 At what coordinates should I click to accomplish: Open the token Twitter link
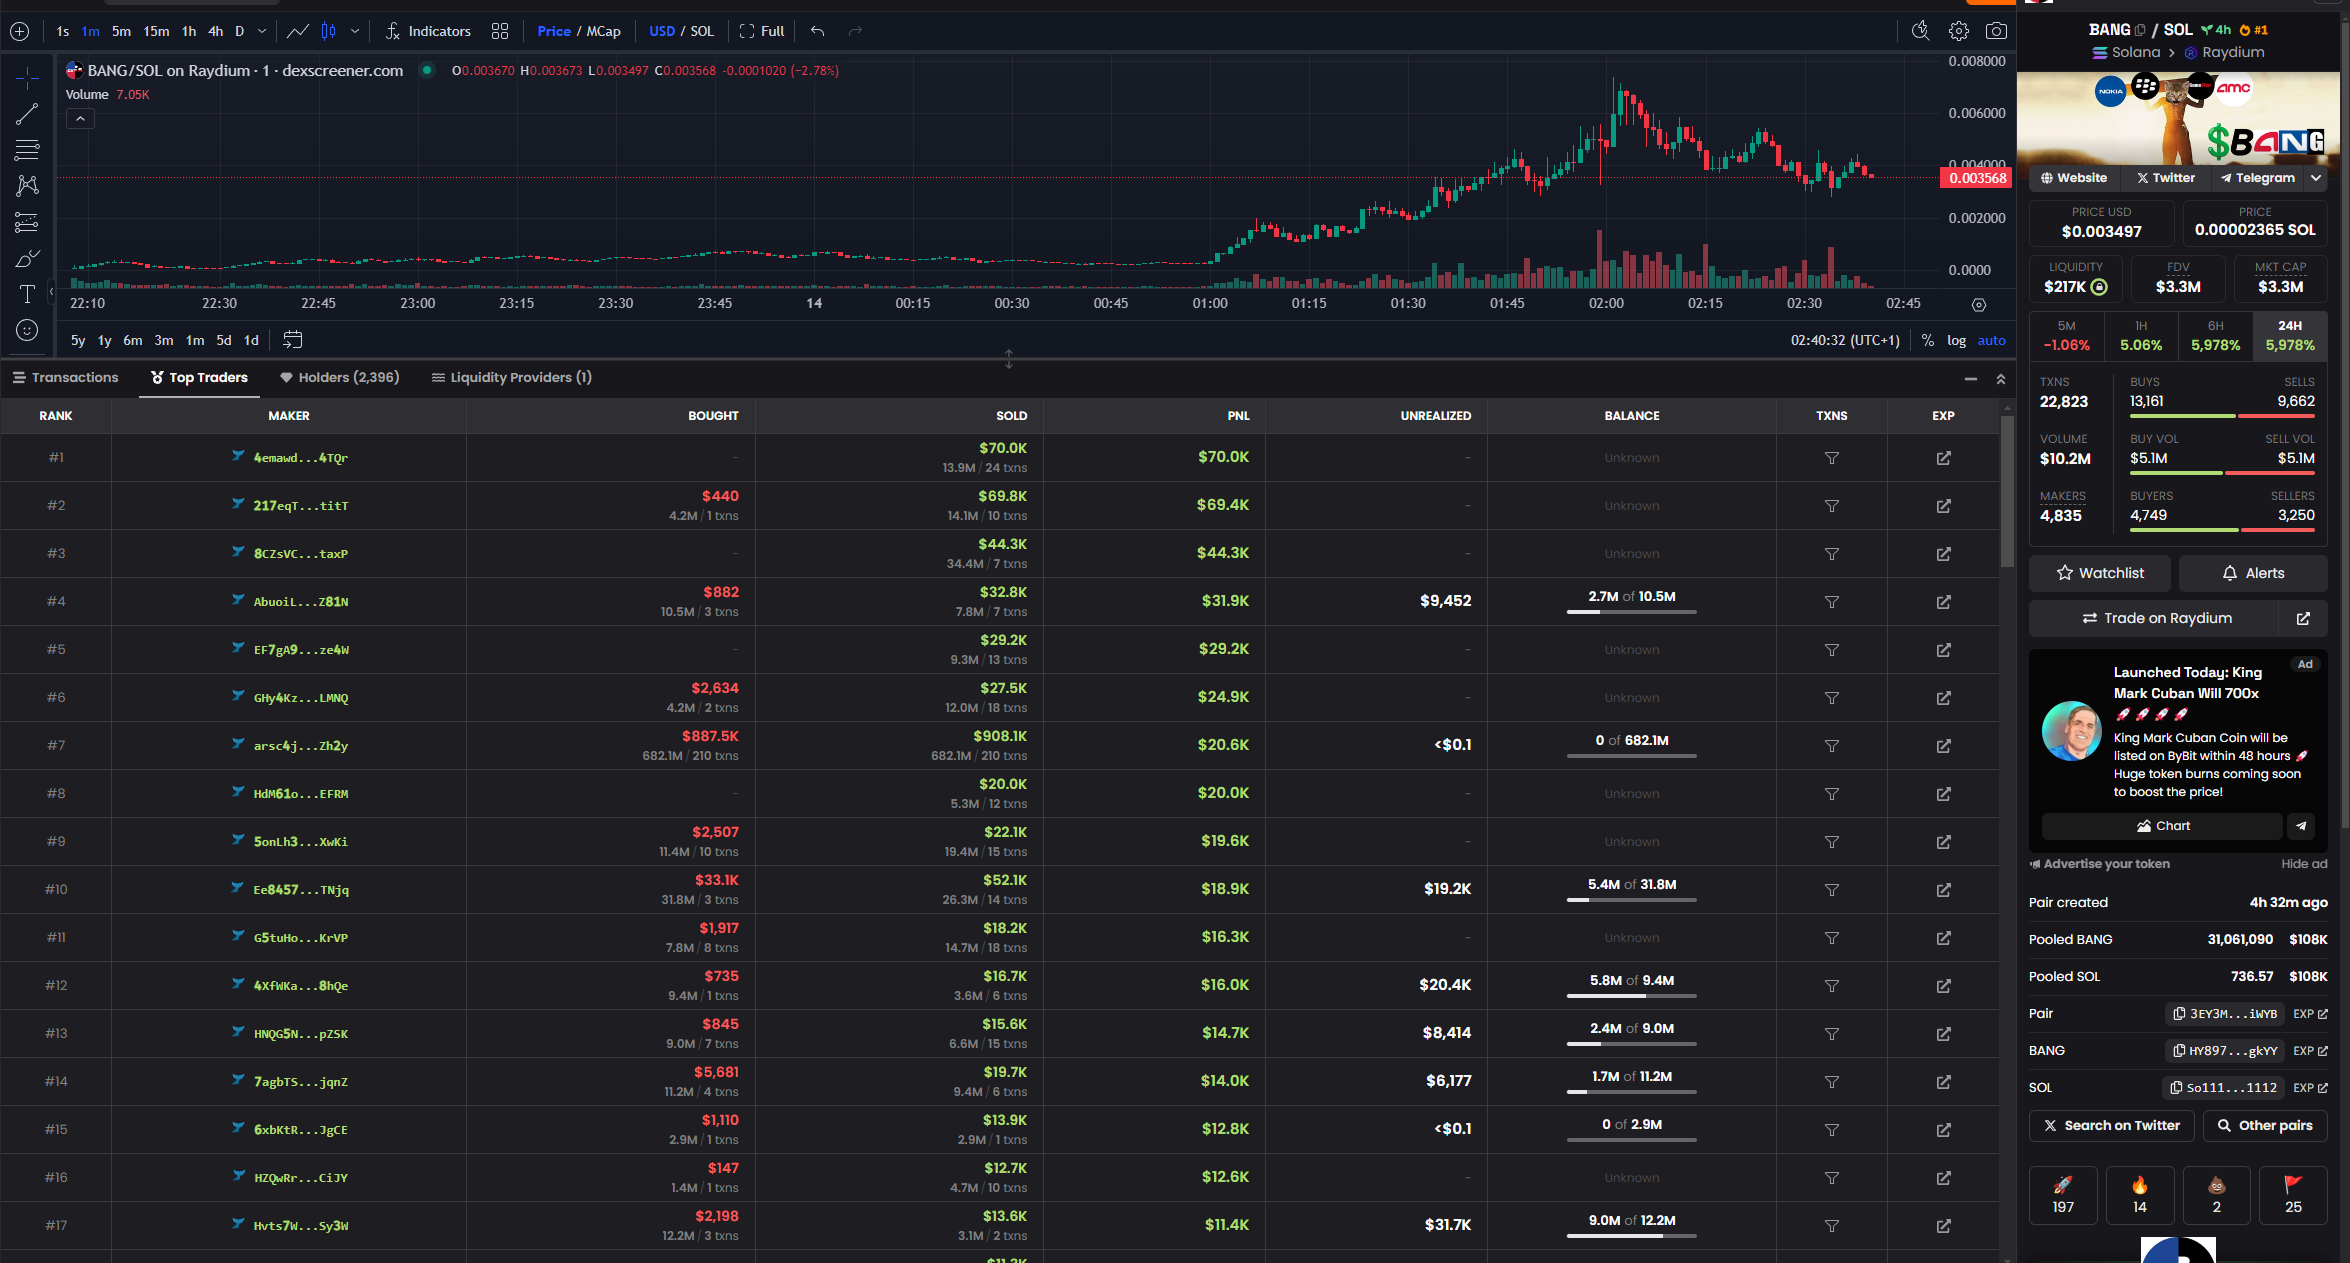(x=2165, y=178)
